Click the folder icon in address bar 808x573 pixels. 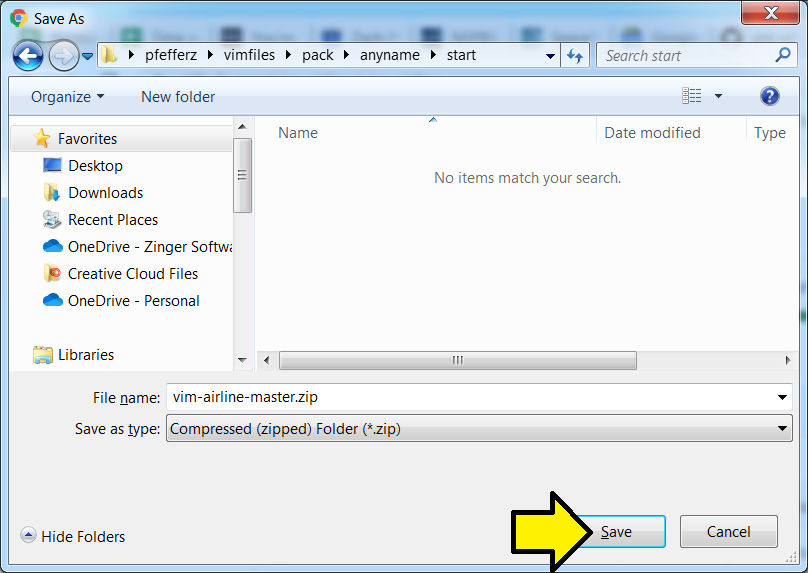[x=109, y=55]
